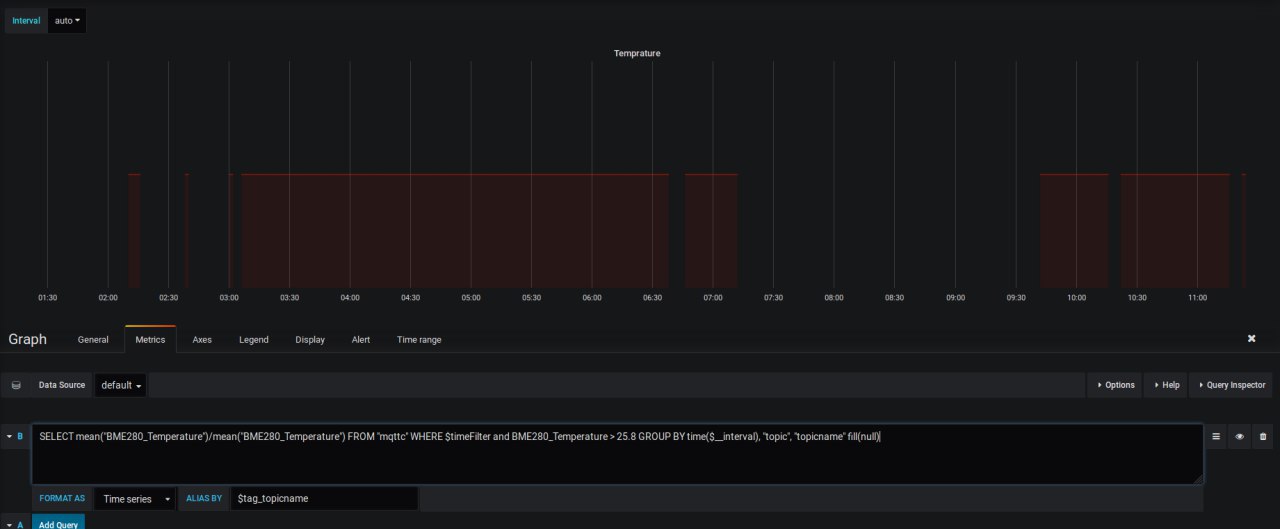This screenshot has width=1280, height=529.
Task: Open the Time series format dropdown
Action: [135, 498]
